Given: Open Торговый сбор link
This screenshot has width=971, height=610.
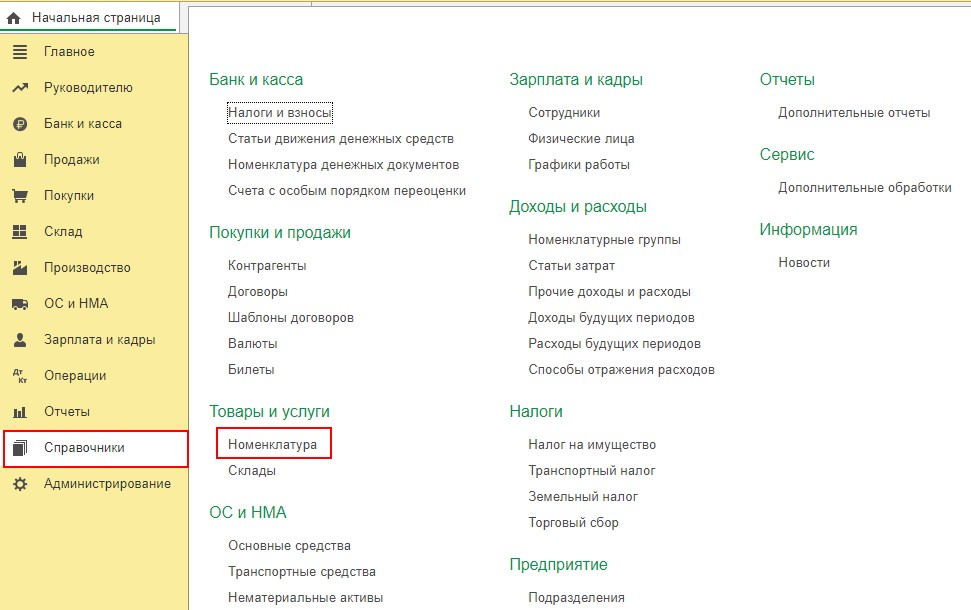Looking at the screenshot, I should 573,523.
